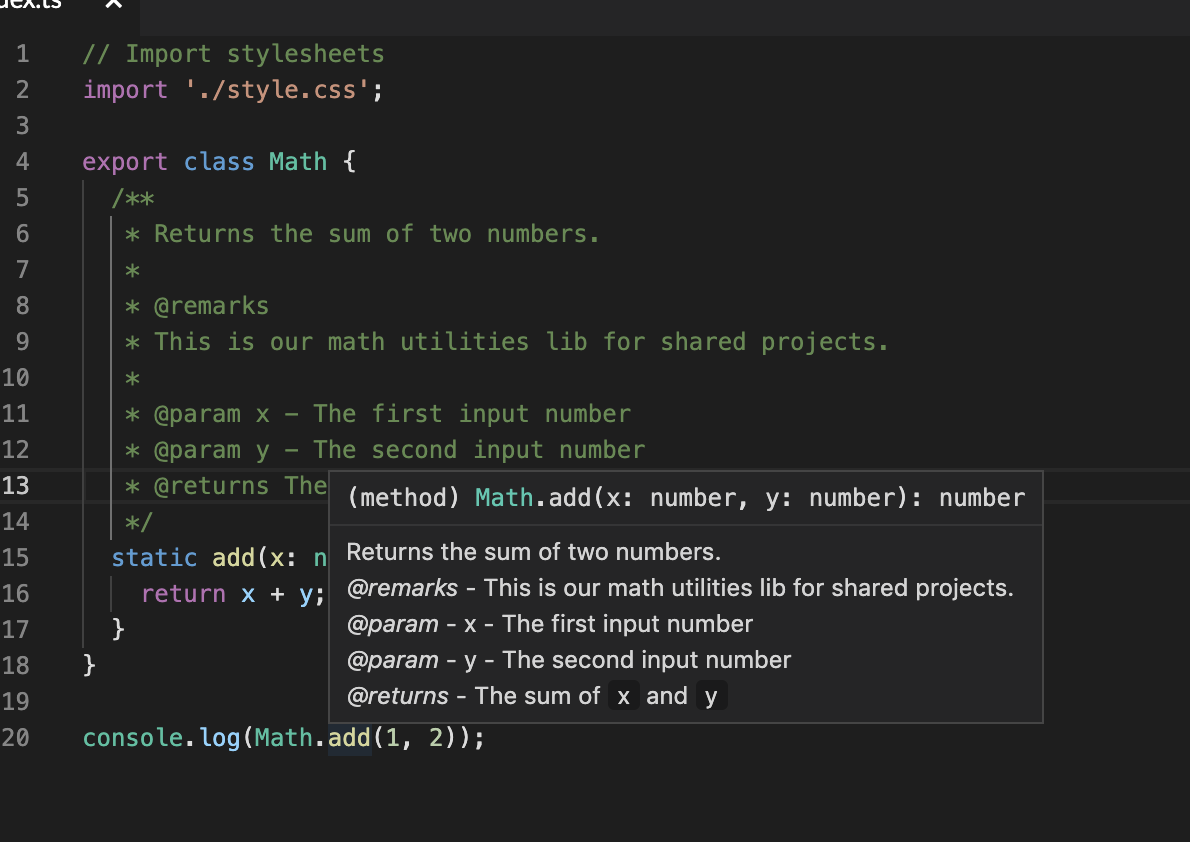Click 'Returns the sum of two numbers.' comment line
1190x842 pixels.
362,234
